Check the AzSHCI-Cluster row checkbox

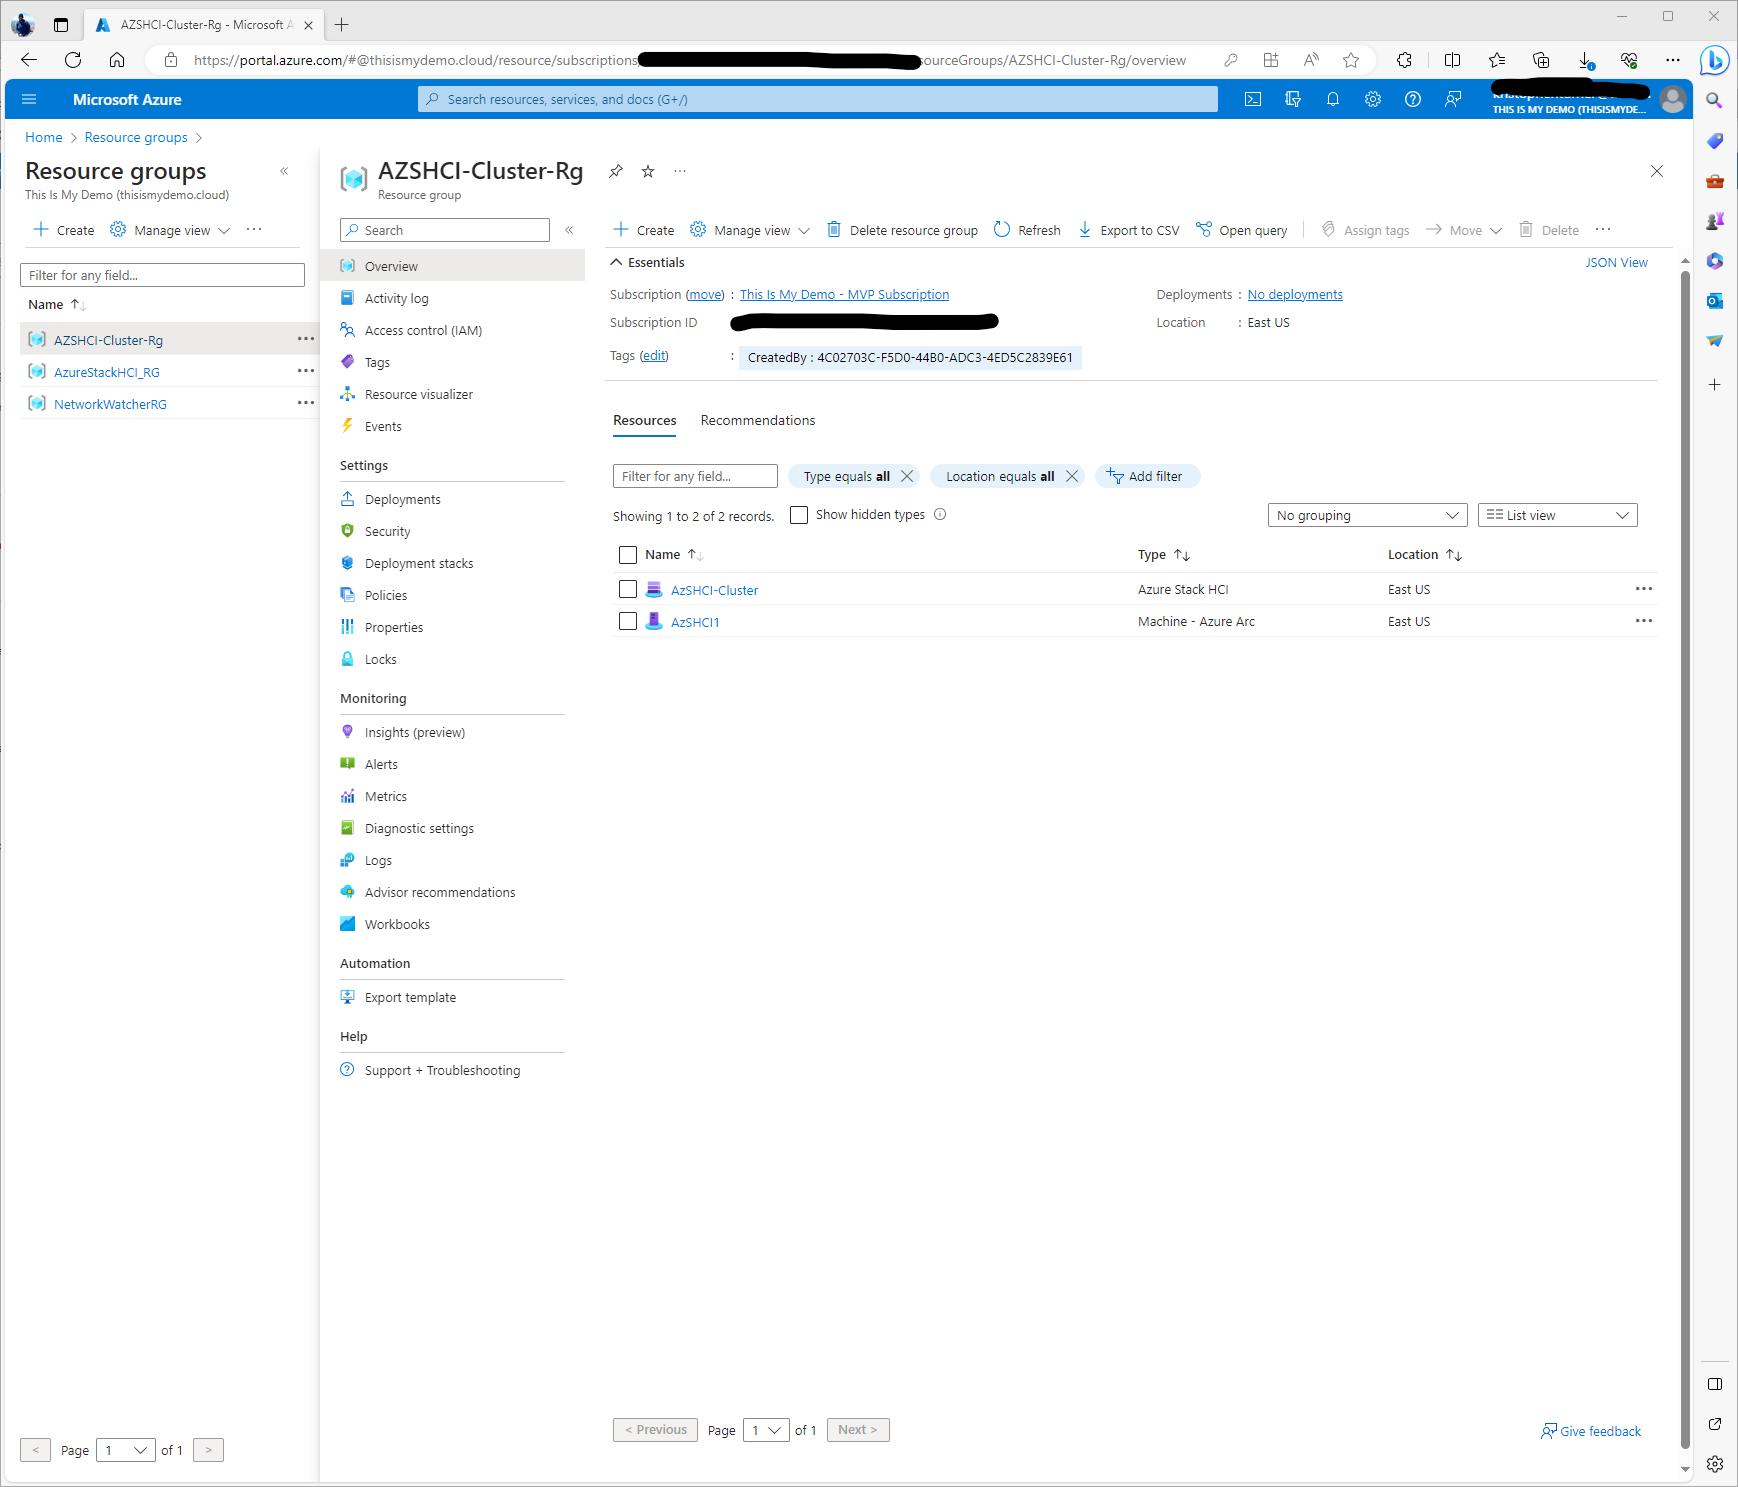(x=628, y=589)
